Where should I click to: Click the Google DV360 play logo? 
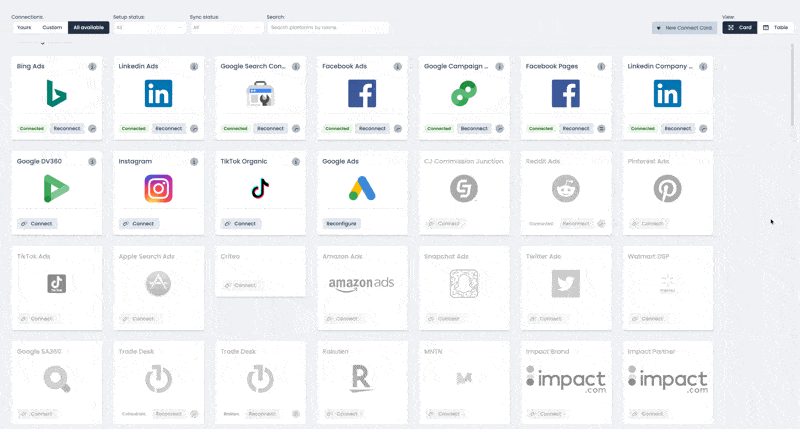coord(56,188)
